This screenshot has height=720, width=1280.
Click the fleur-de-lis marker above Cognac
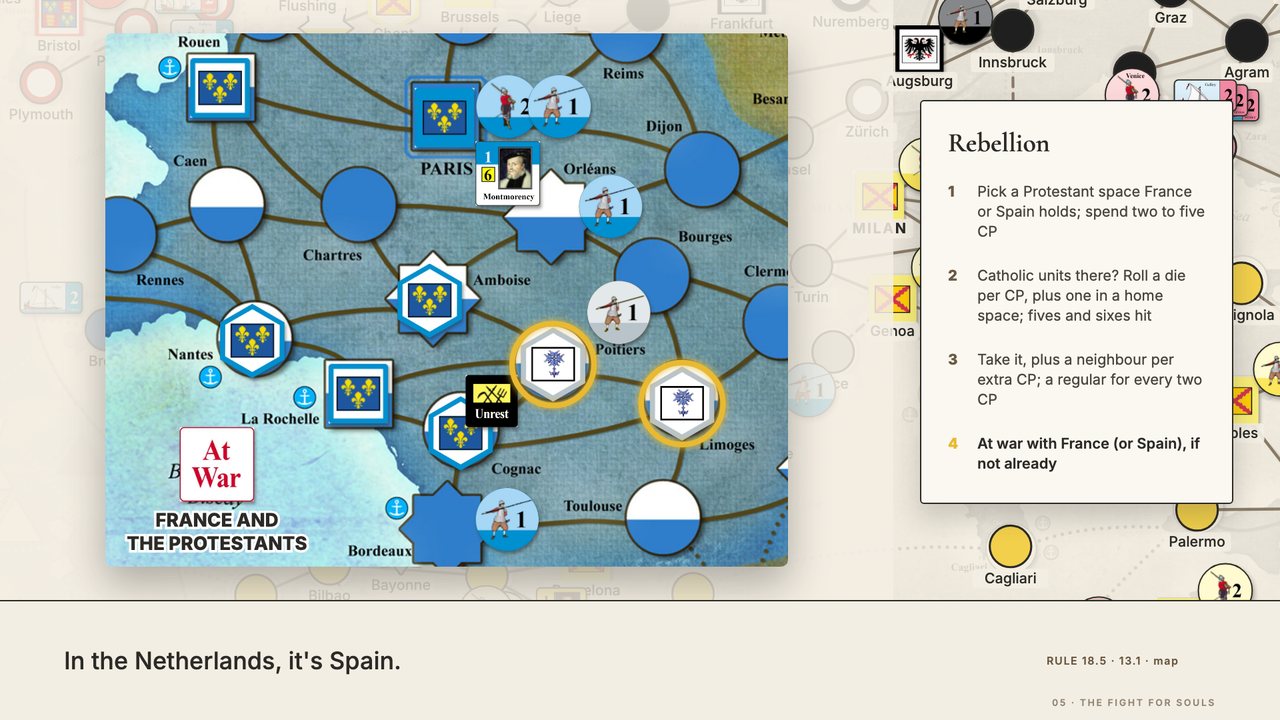tap(461, 432)
